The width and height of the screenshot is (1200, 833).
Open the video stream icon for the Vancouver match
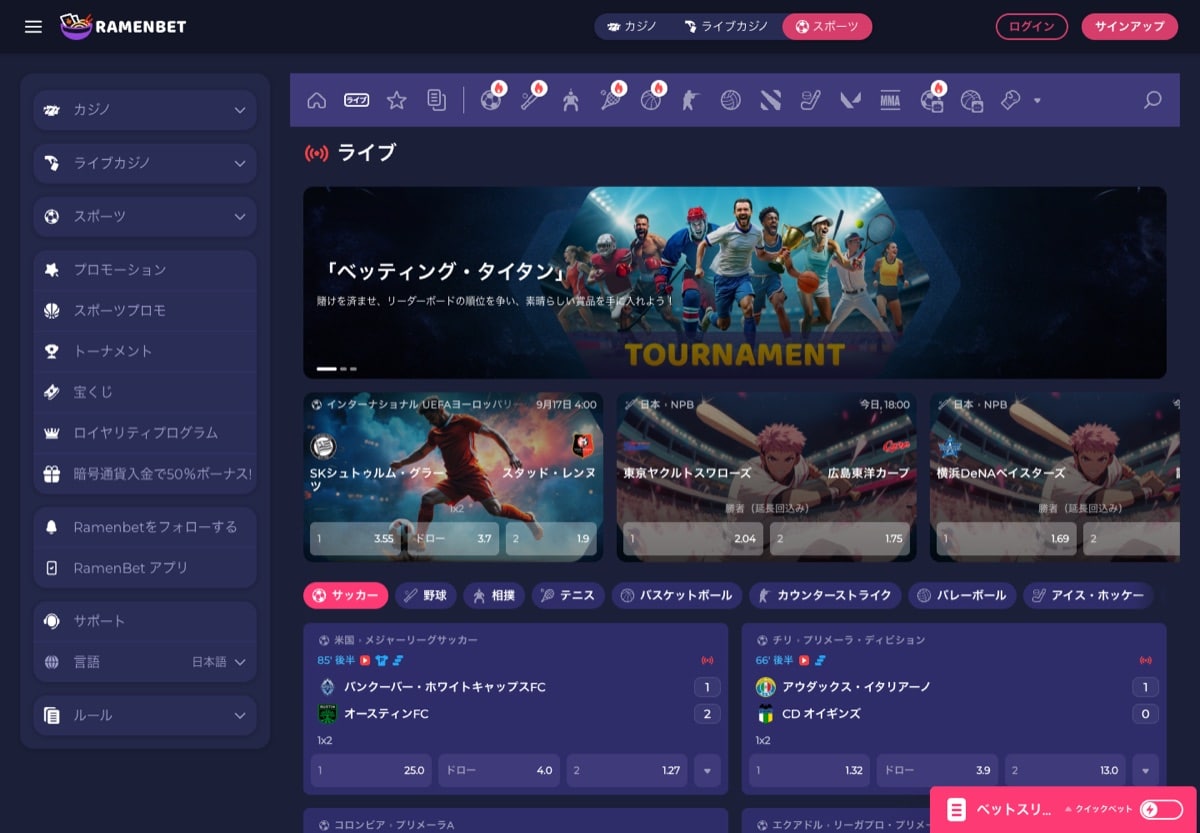(x=365, y=660)
